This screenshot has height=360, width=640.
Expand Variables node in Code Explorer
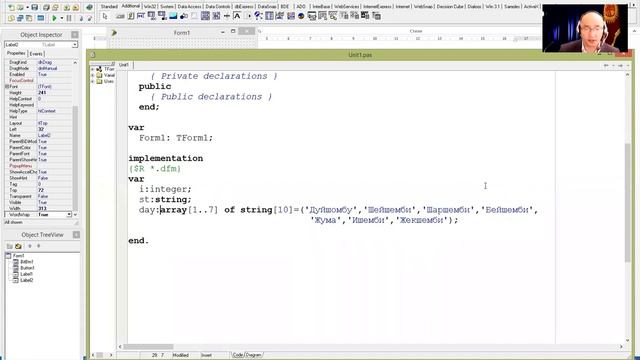[x=93, y=75]
